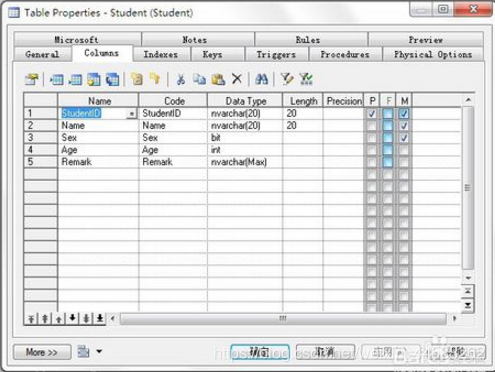Jump to last row grid arrow

(468, 305)
